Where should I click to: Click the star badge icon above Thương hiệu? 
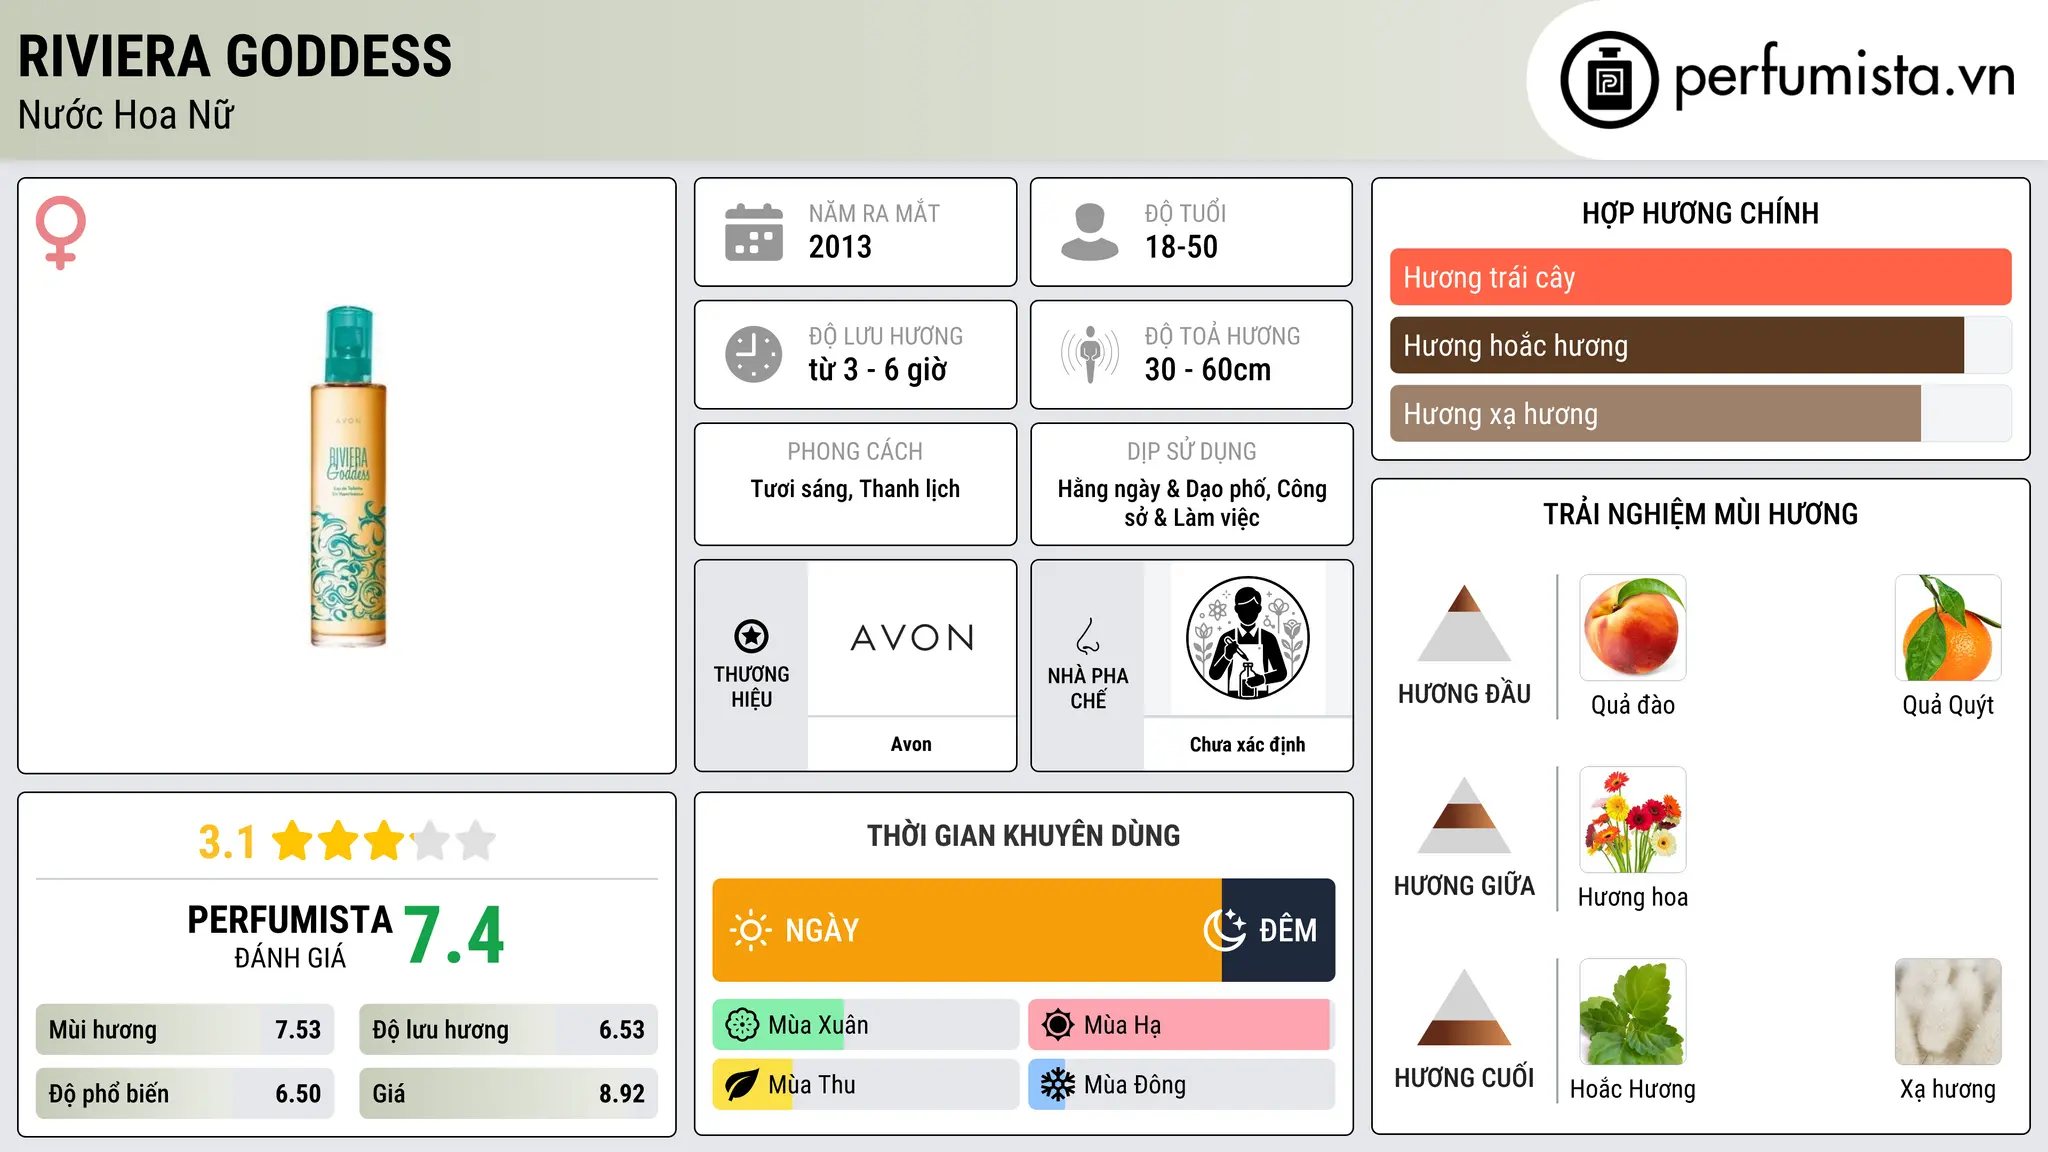click(751, 636)
